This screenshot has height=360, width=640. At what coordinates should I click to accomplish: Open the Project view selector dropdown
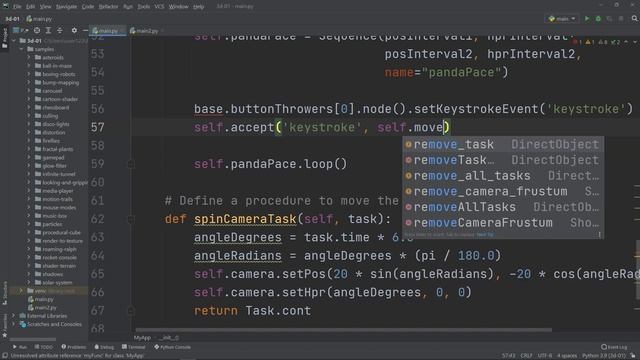tap(20, 30)
